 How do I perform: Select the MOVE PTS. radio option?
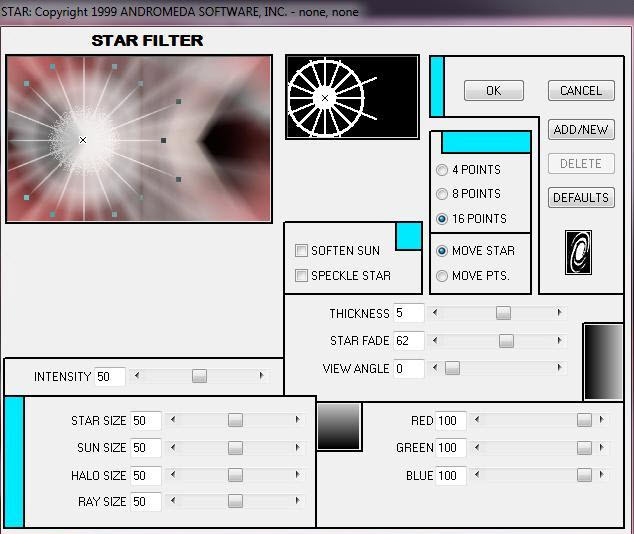pos(442,276)
